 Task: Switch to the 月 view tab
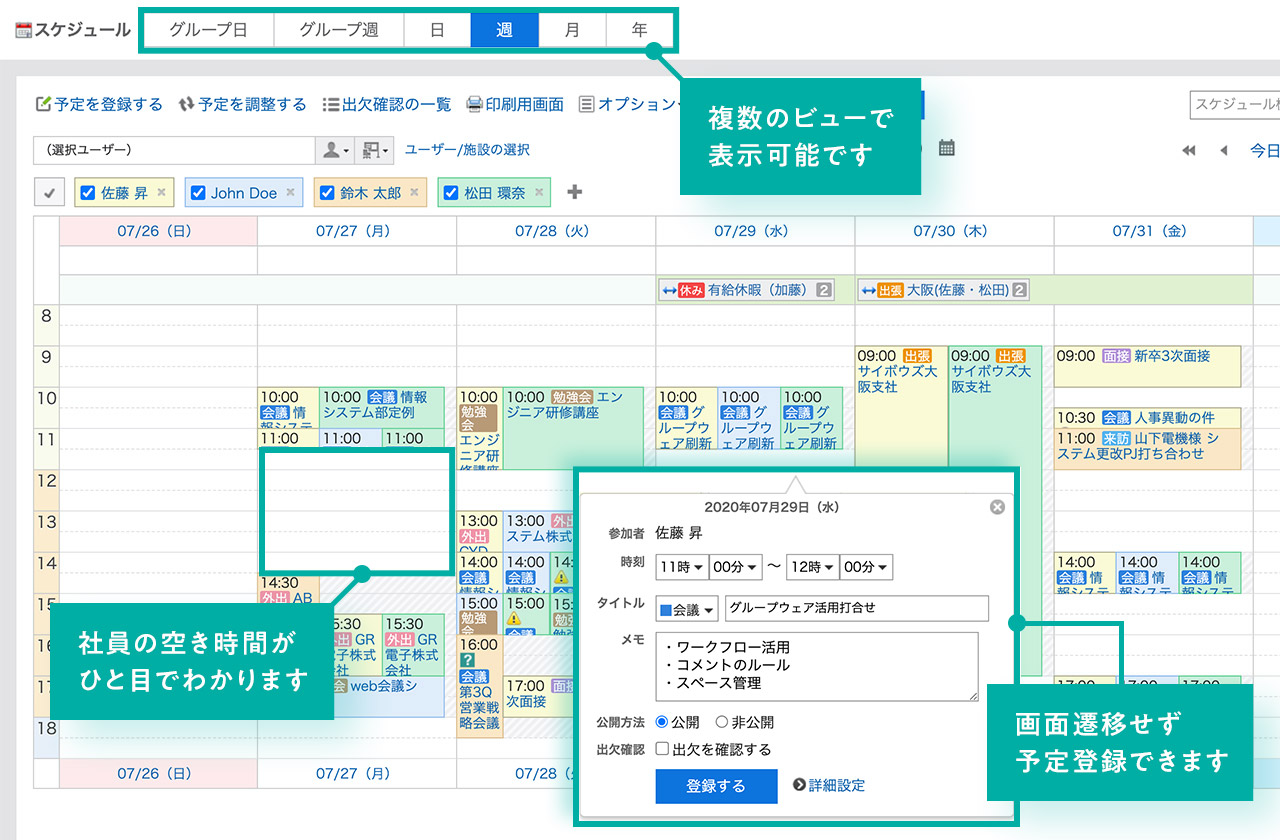point(571,29)
